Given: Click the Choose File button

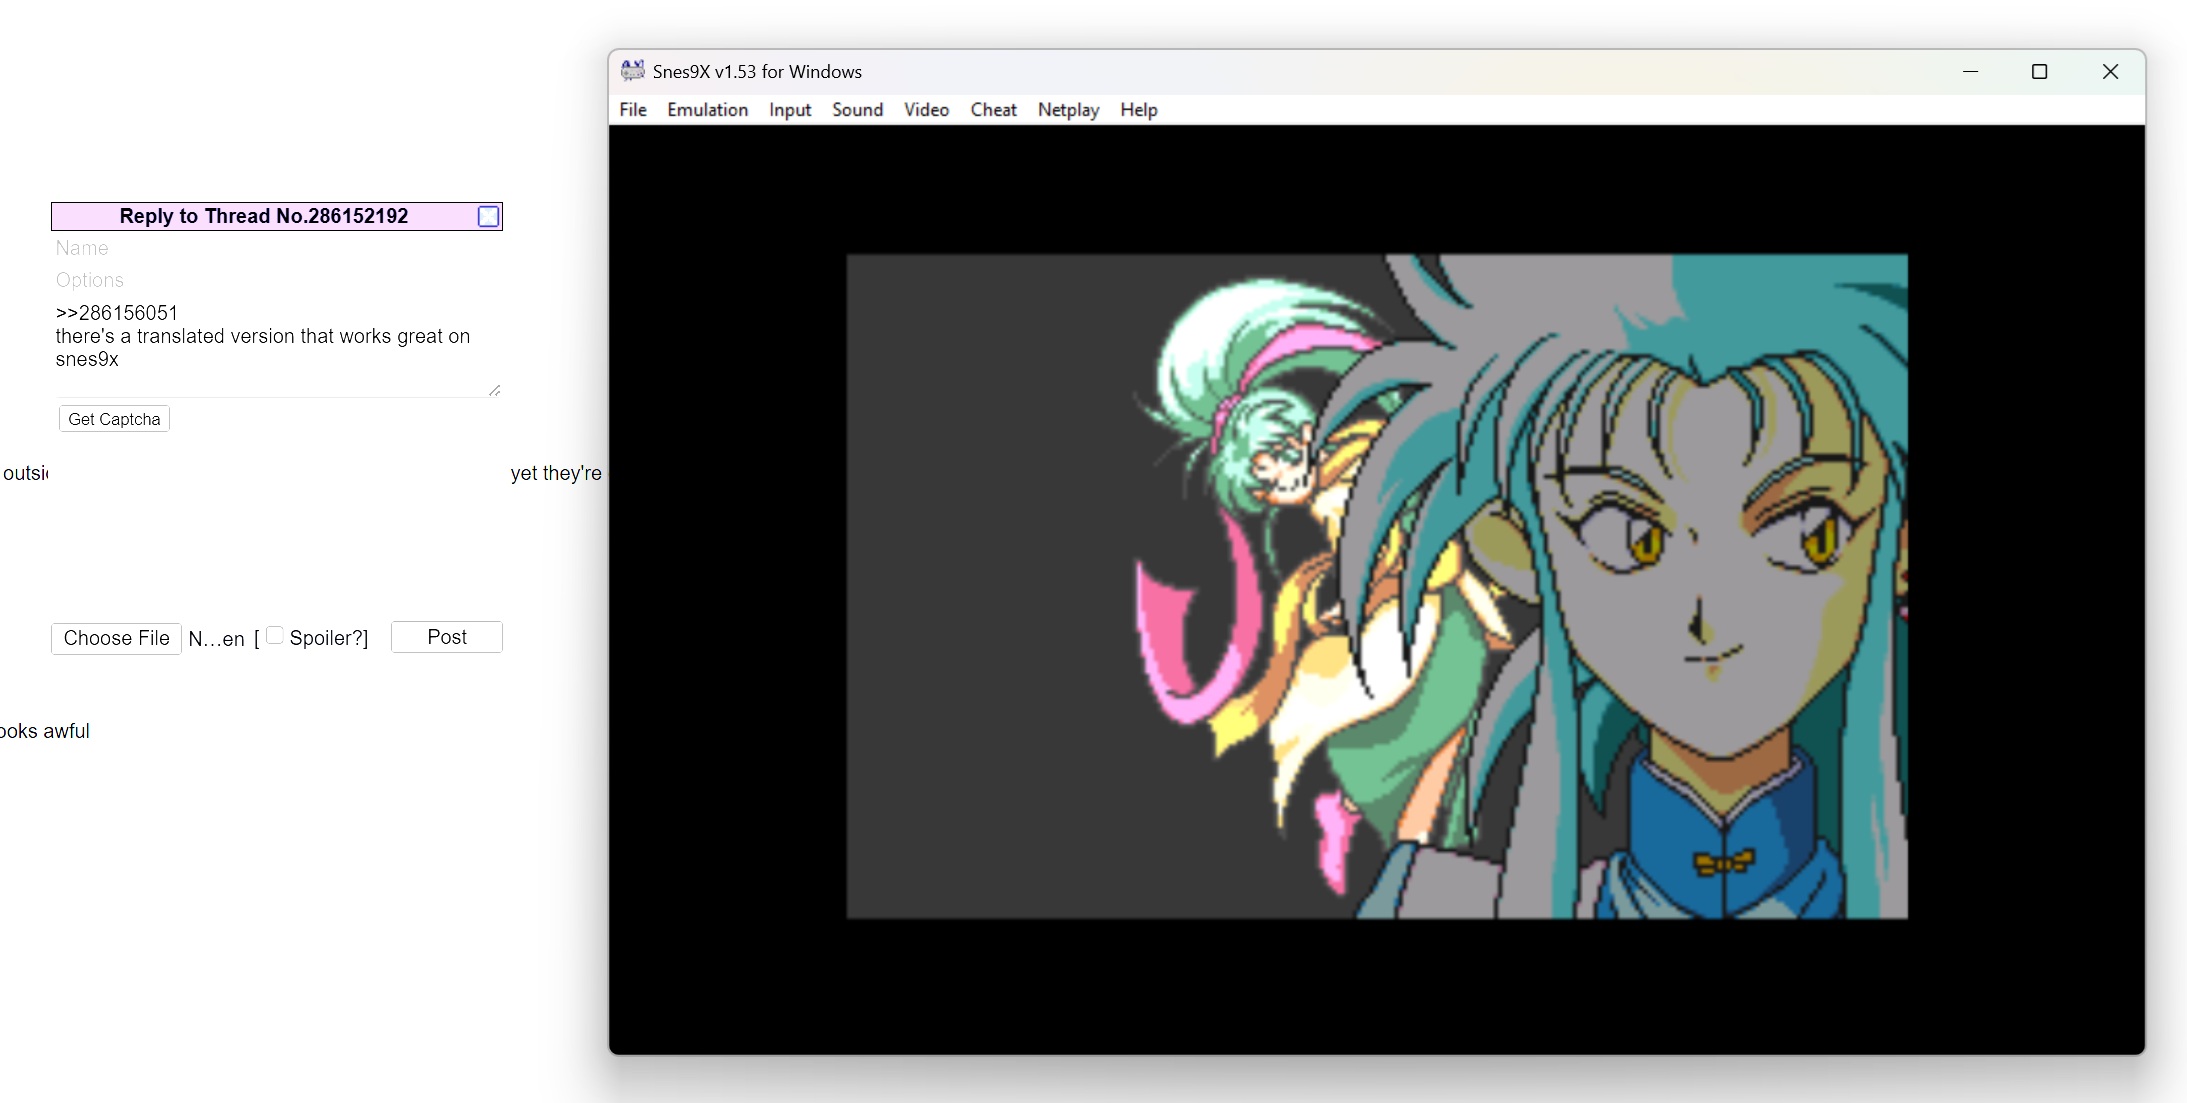Looking at the screenshot, I should coord(116,638).
